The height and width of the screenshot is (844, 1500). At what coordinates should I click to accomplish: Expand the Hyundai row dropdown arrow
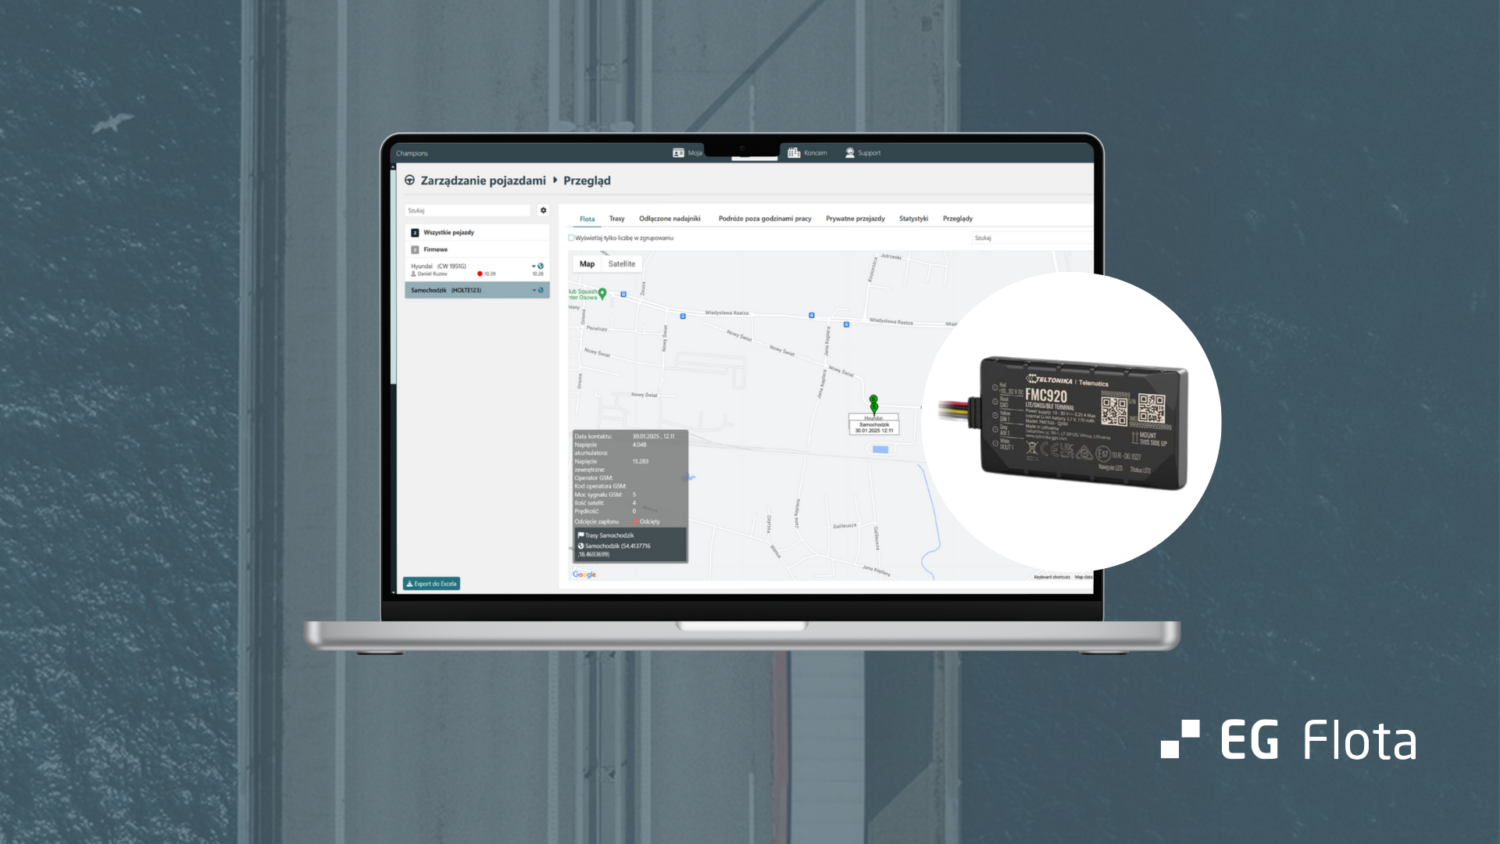click(x=534, y=266)
